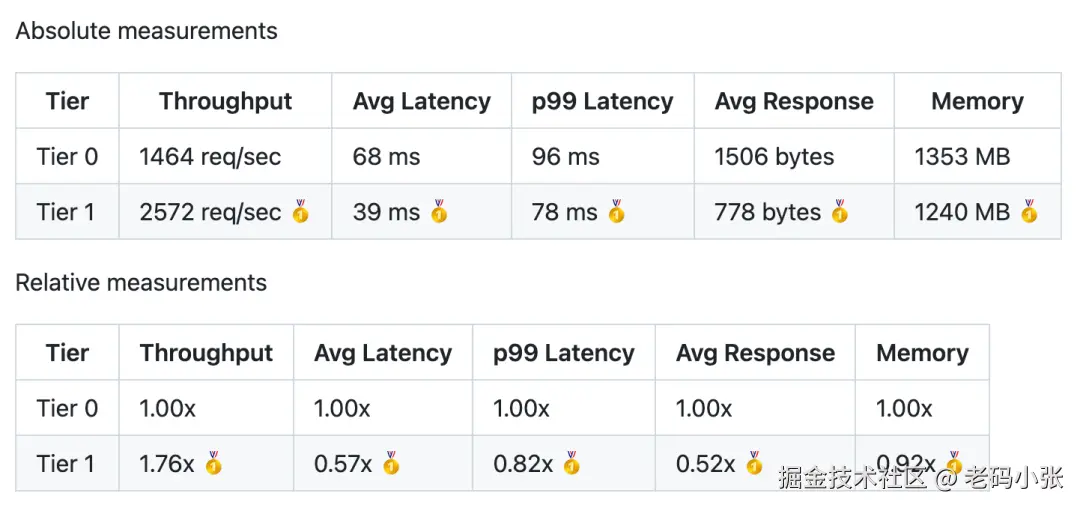Click the medal icon next to 1240 MB
This screenshot has height=508, width=1080.
(1029, 212)
